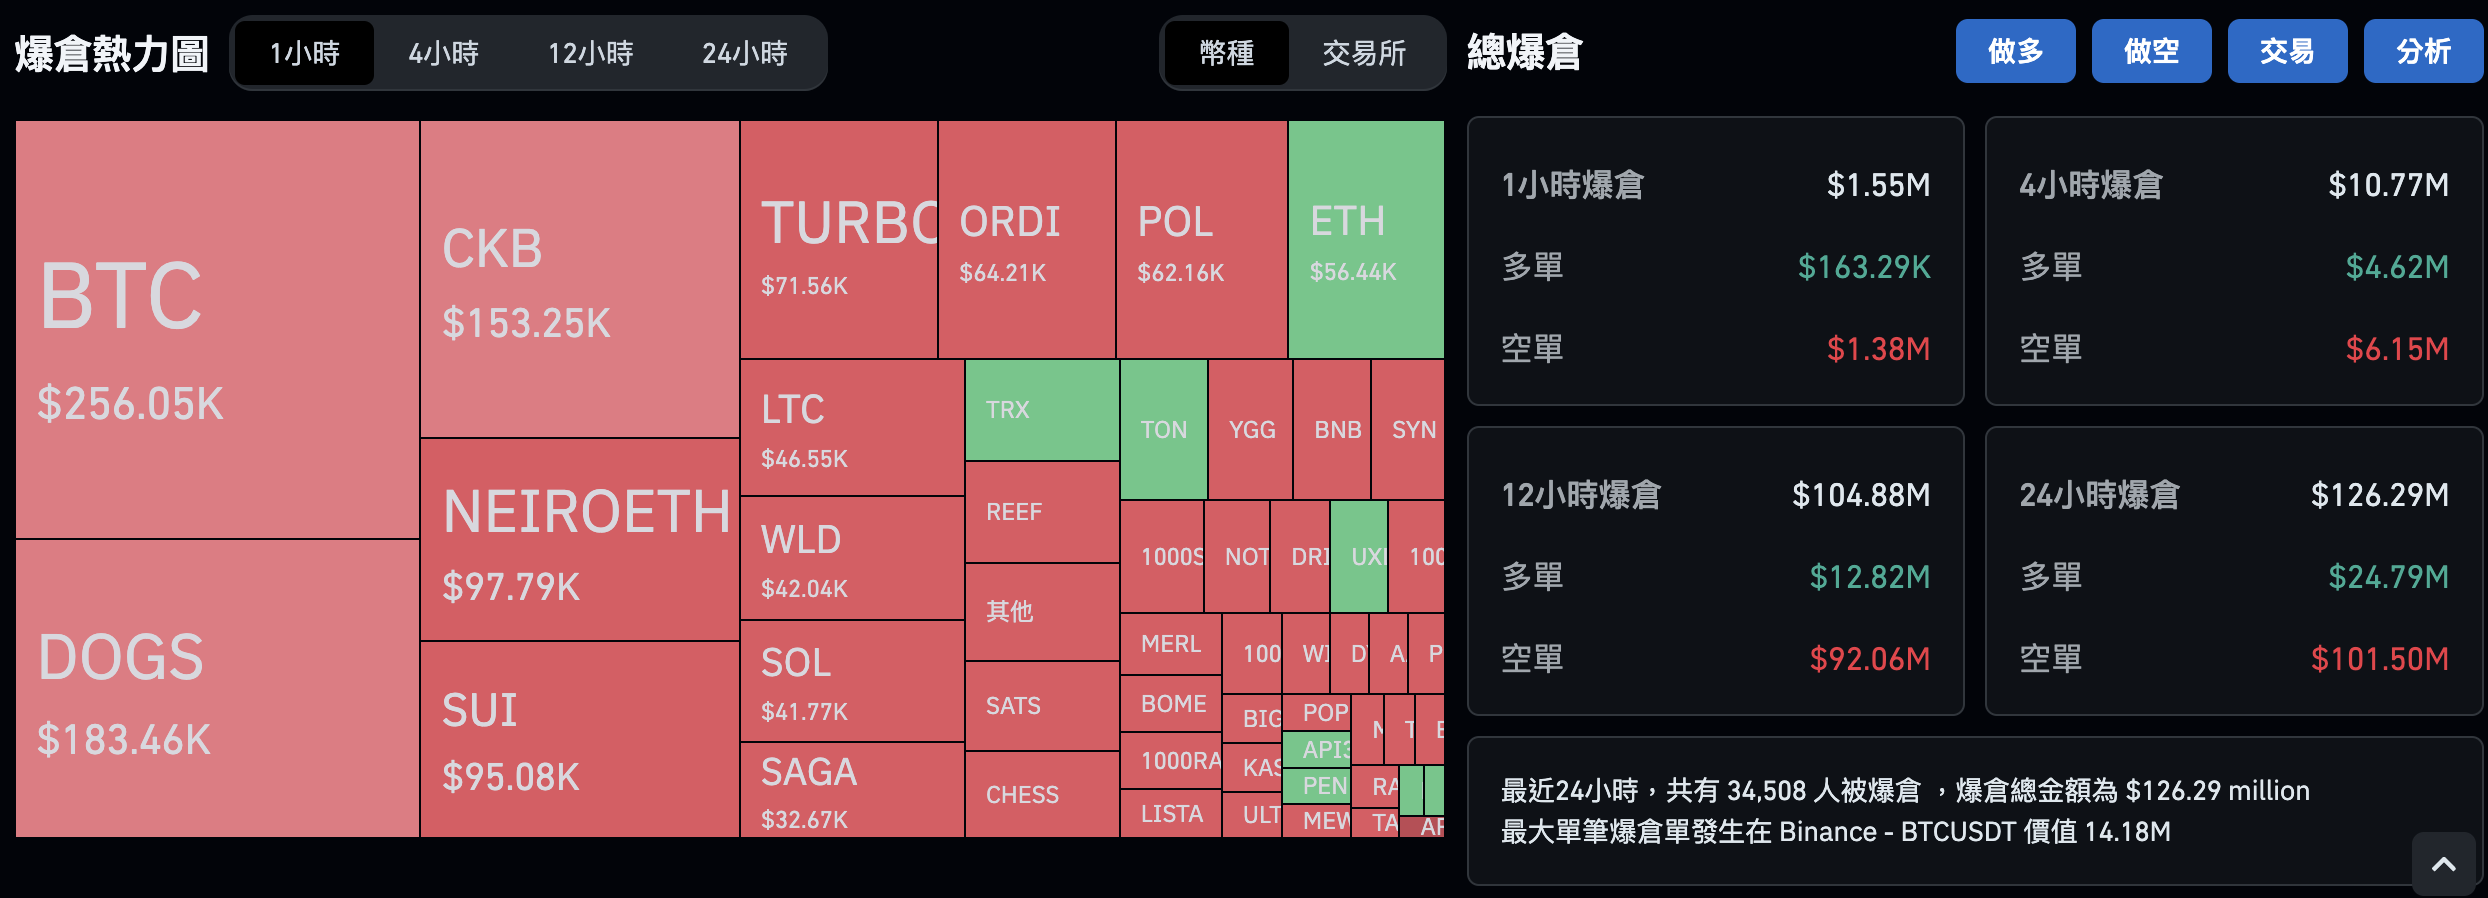This screenshot has height=898, width=2488.
Task: Switch to the 4小時 time range
Action: [x=443, y=53]
